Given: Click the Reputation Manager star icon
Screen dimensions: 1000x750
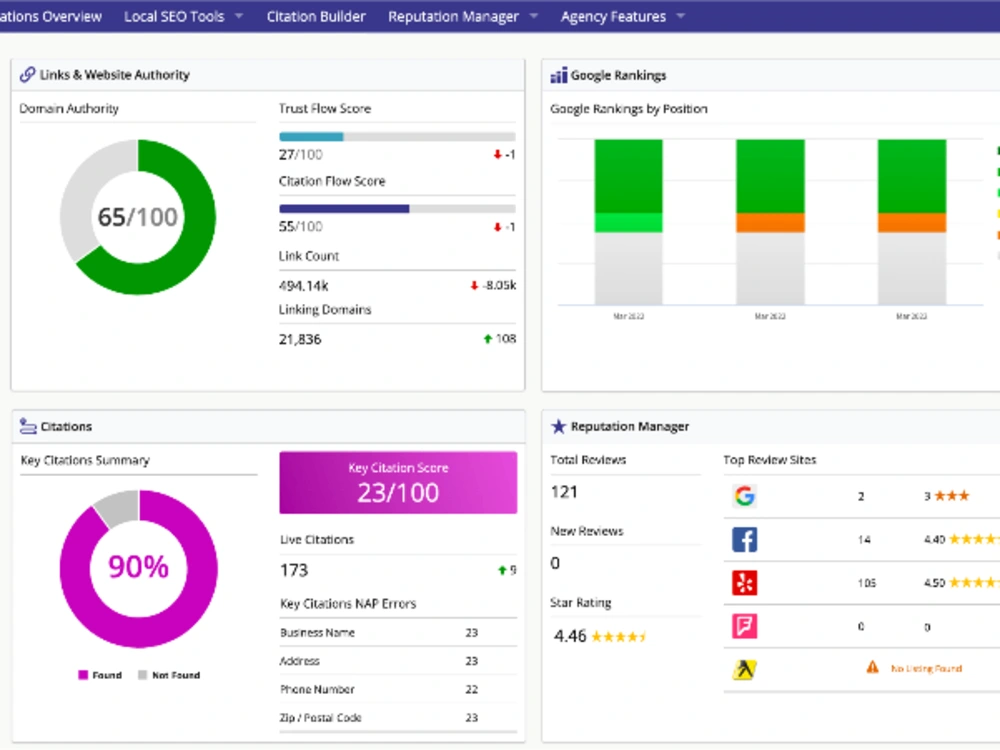Looking at the screenshot, I should click(559, 426).
